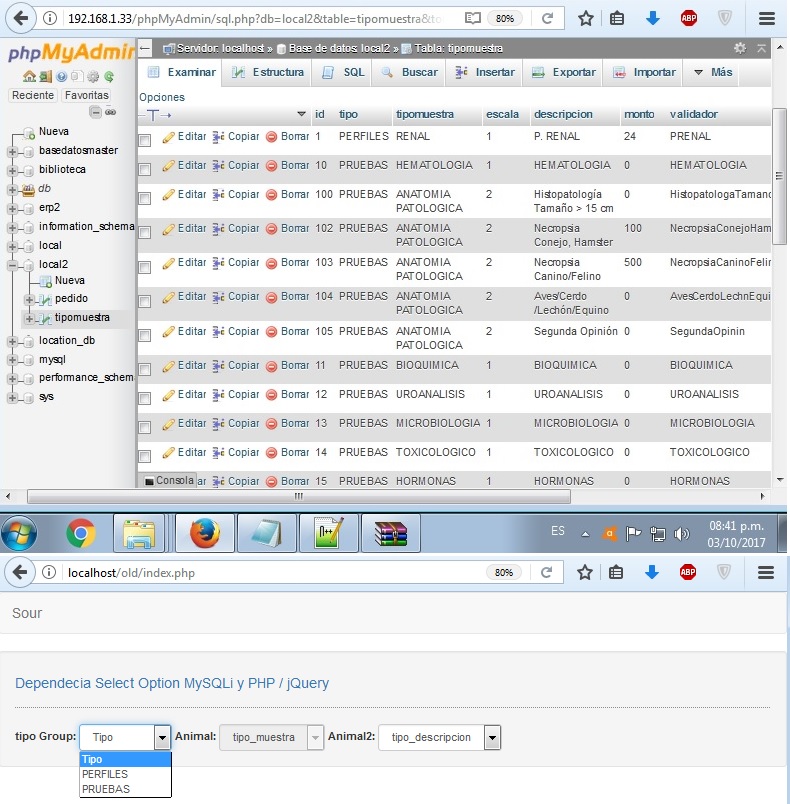This screenshot has height=804, width=790.
Task: Click the downloads arrow icon in top browser
Action: click(x=653, y=18)
